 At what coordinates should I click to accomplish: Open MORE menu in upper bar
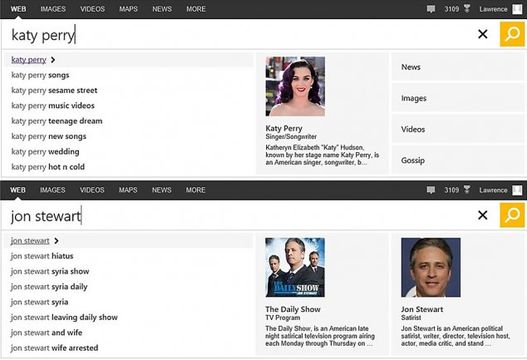[x=196, y=9]
